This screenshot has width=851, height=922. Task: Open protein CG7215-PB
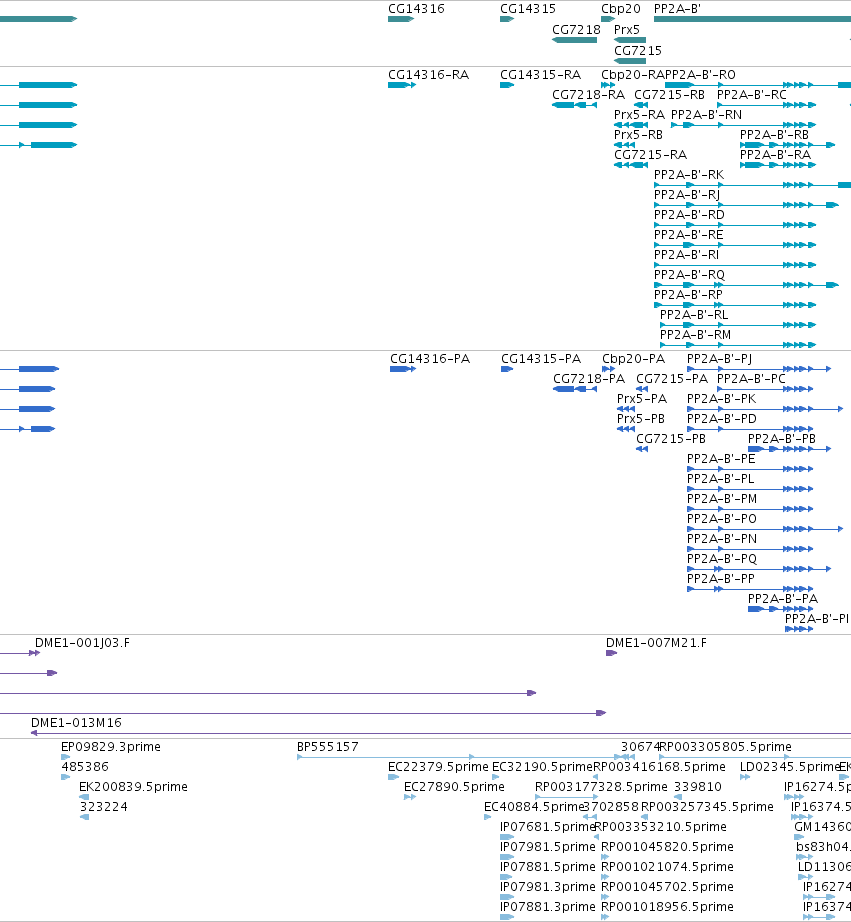pos(671,439)
